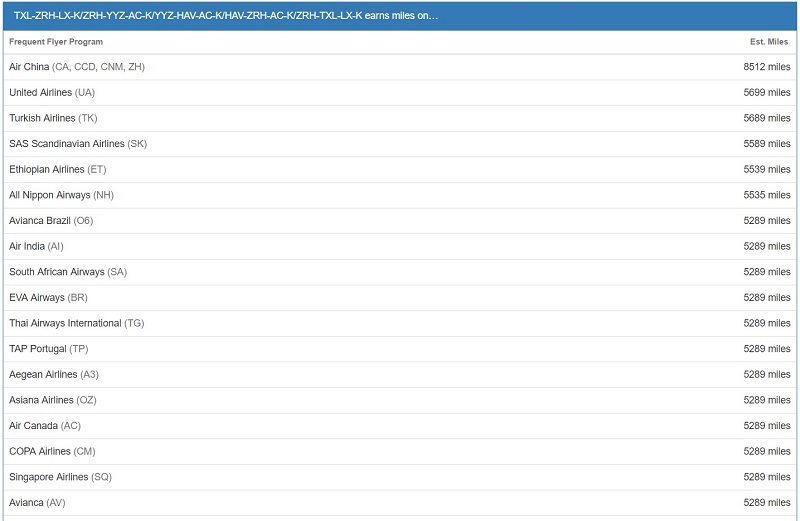Select the SAS Scandinavian Airlines (SK) name

(78, 144)
